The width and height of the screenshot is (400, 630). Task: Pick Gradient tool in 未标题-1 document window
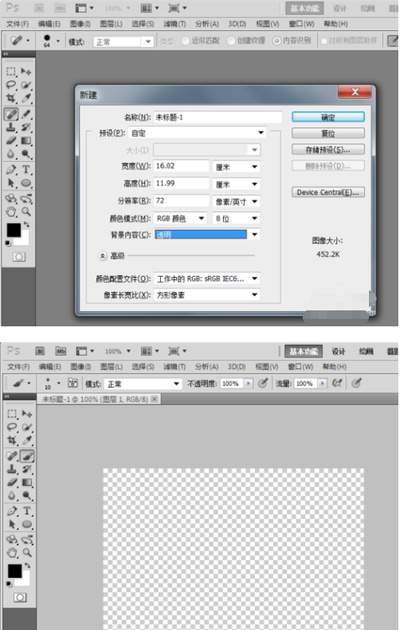(x=27, y=482)
